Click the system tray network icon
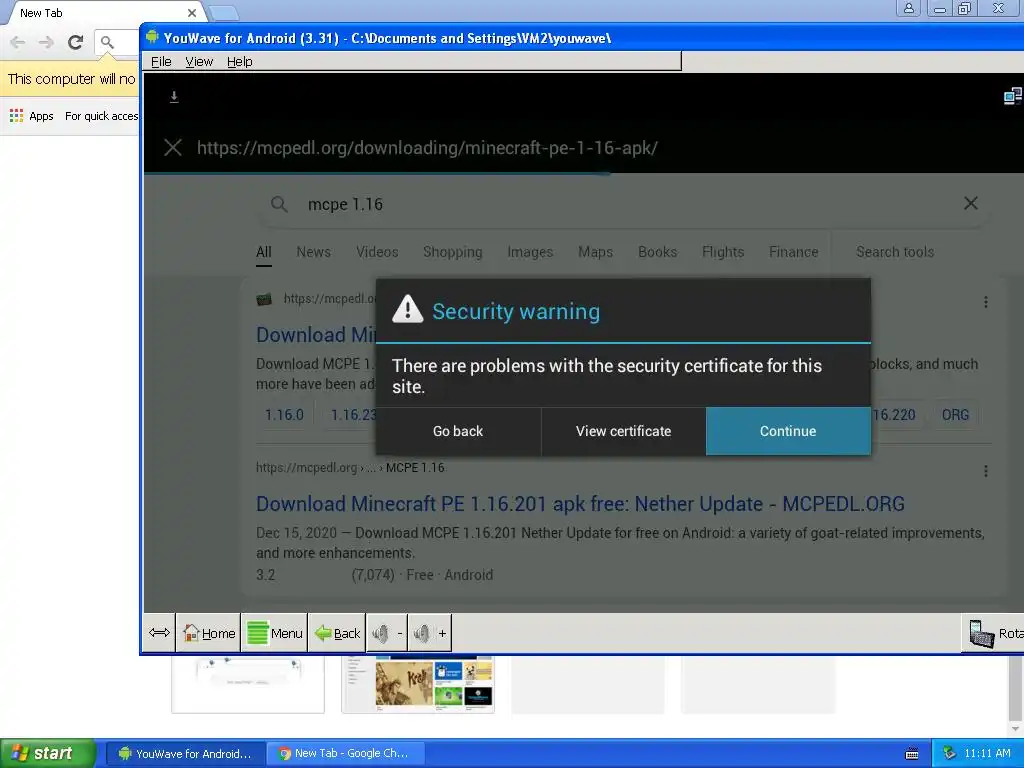This screenshot has height=768, width=1024. pyautogui.click(x=950, y=753)
